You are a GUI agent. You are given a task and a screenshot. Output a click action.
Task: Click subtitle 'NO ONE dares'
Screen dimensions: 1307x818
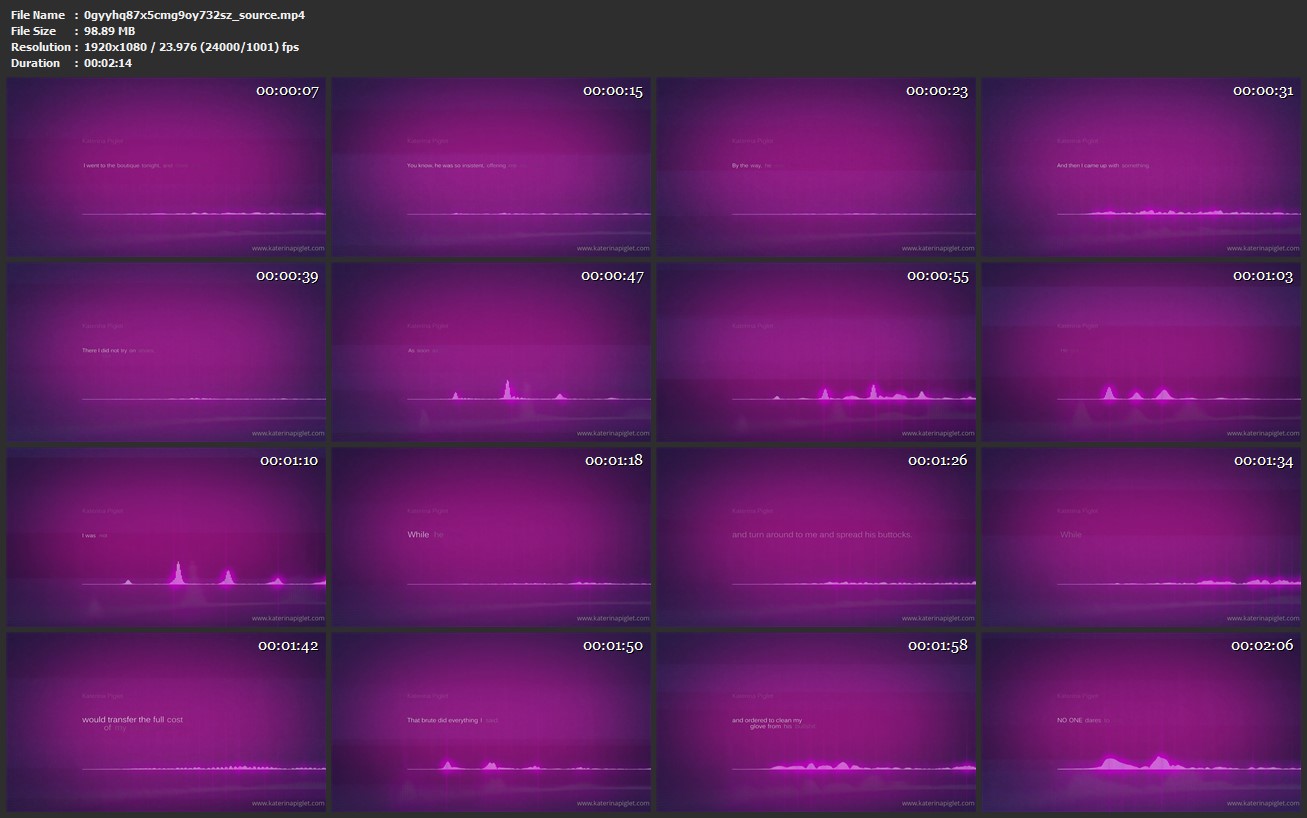[1079, 720]
